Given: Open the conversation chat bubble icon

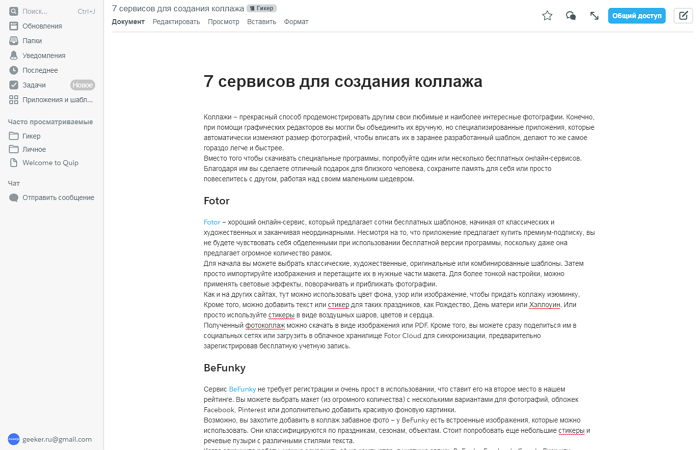Looking at the screenshot, I should (571, 16).
